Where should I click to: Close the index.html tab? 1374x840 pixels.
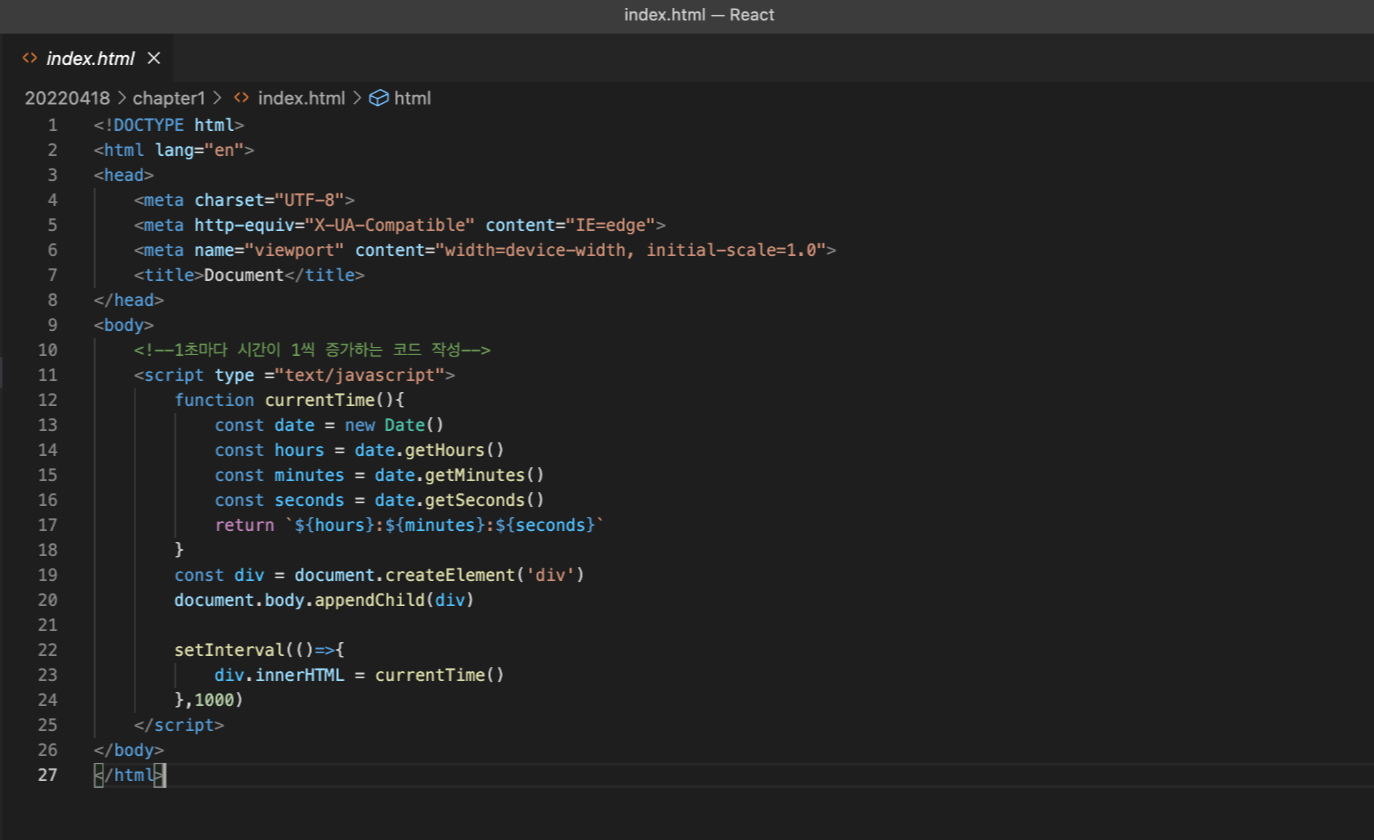coord(154,58)
